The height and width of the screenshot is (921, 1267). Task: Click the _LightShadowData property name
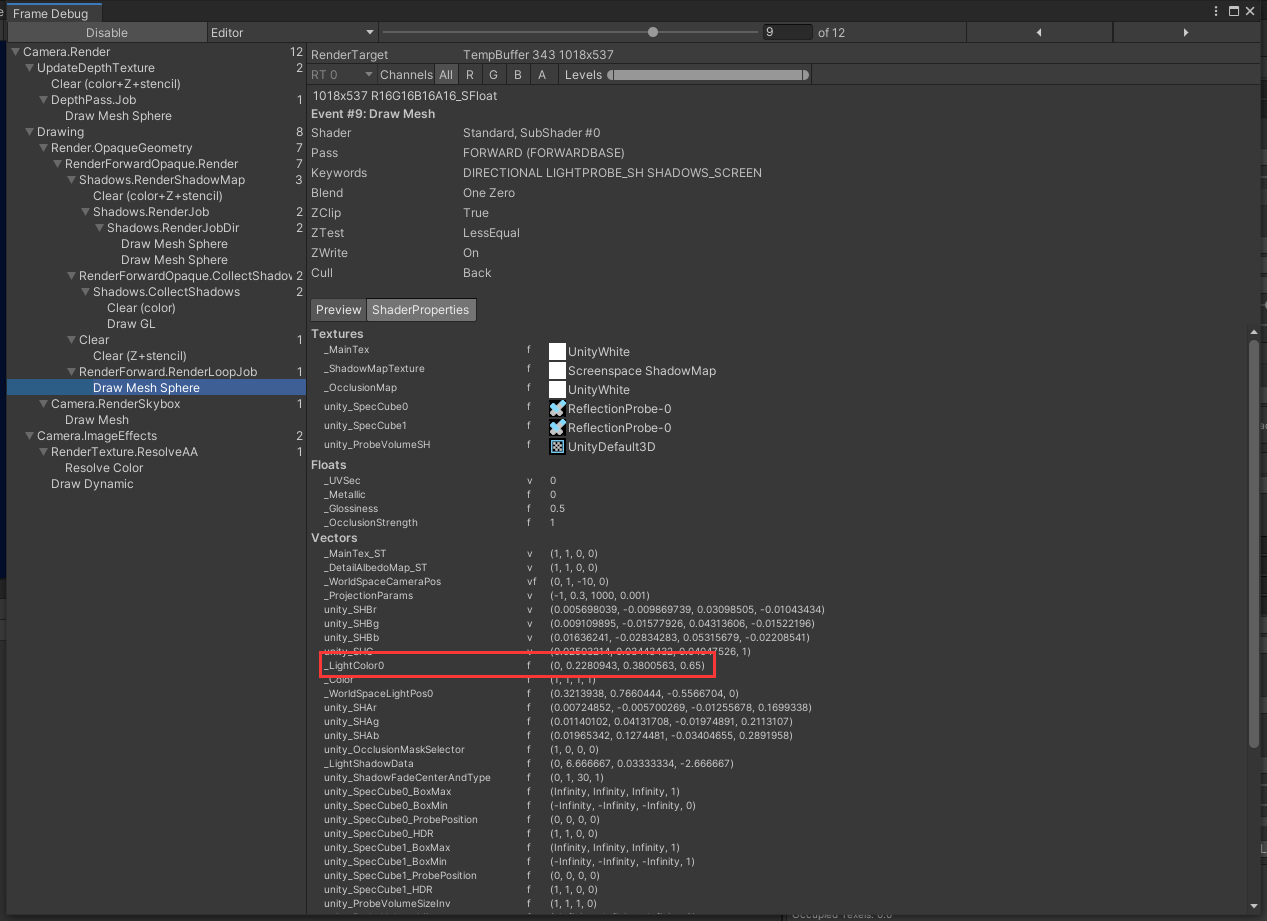tap(368, 763)
